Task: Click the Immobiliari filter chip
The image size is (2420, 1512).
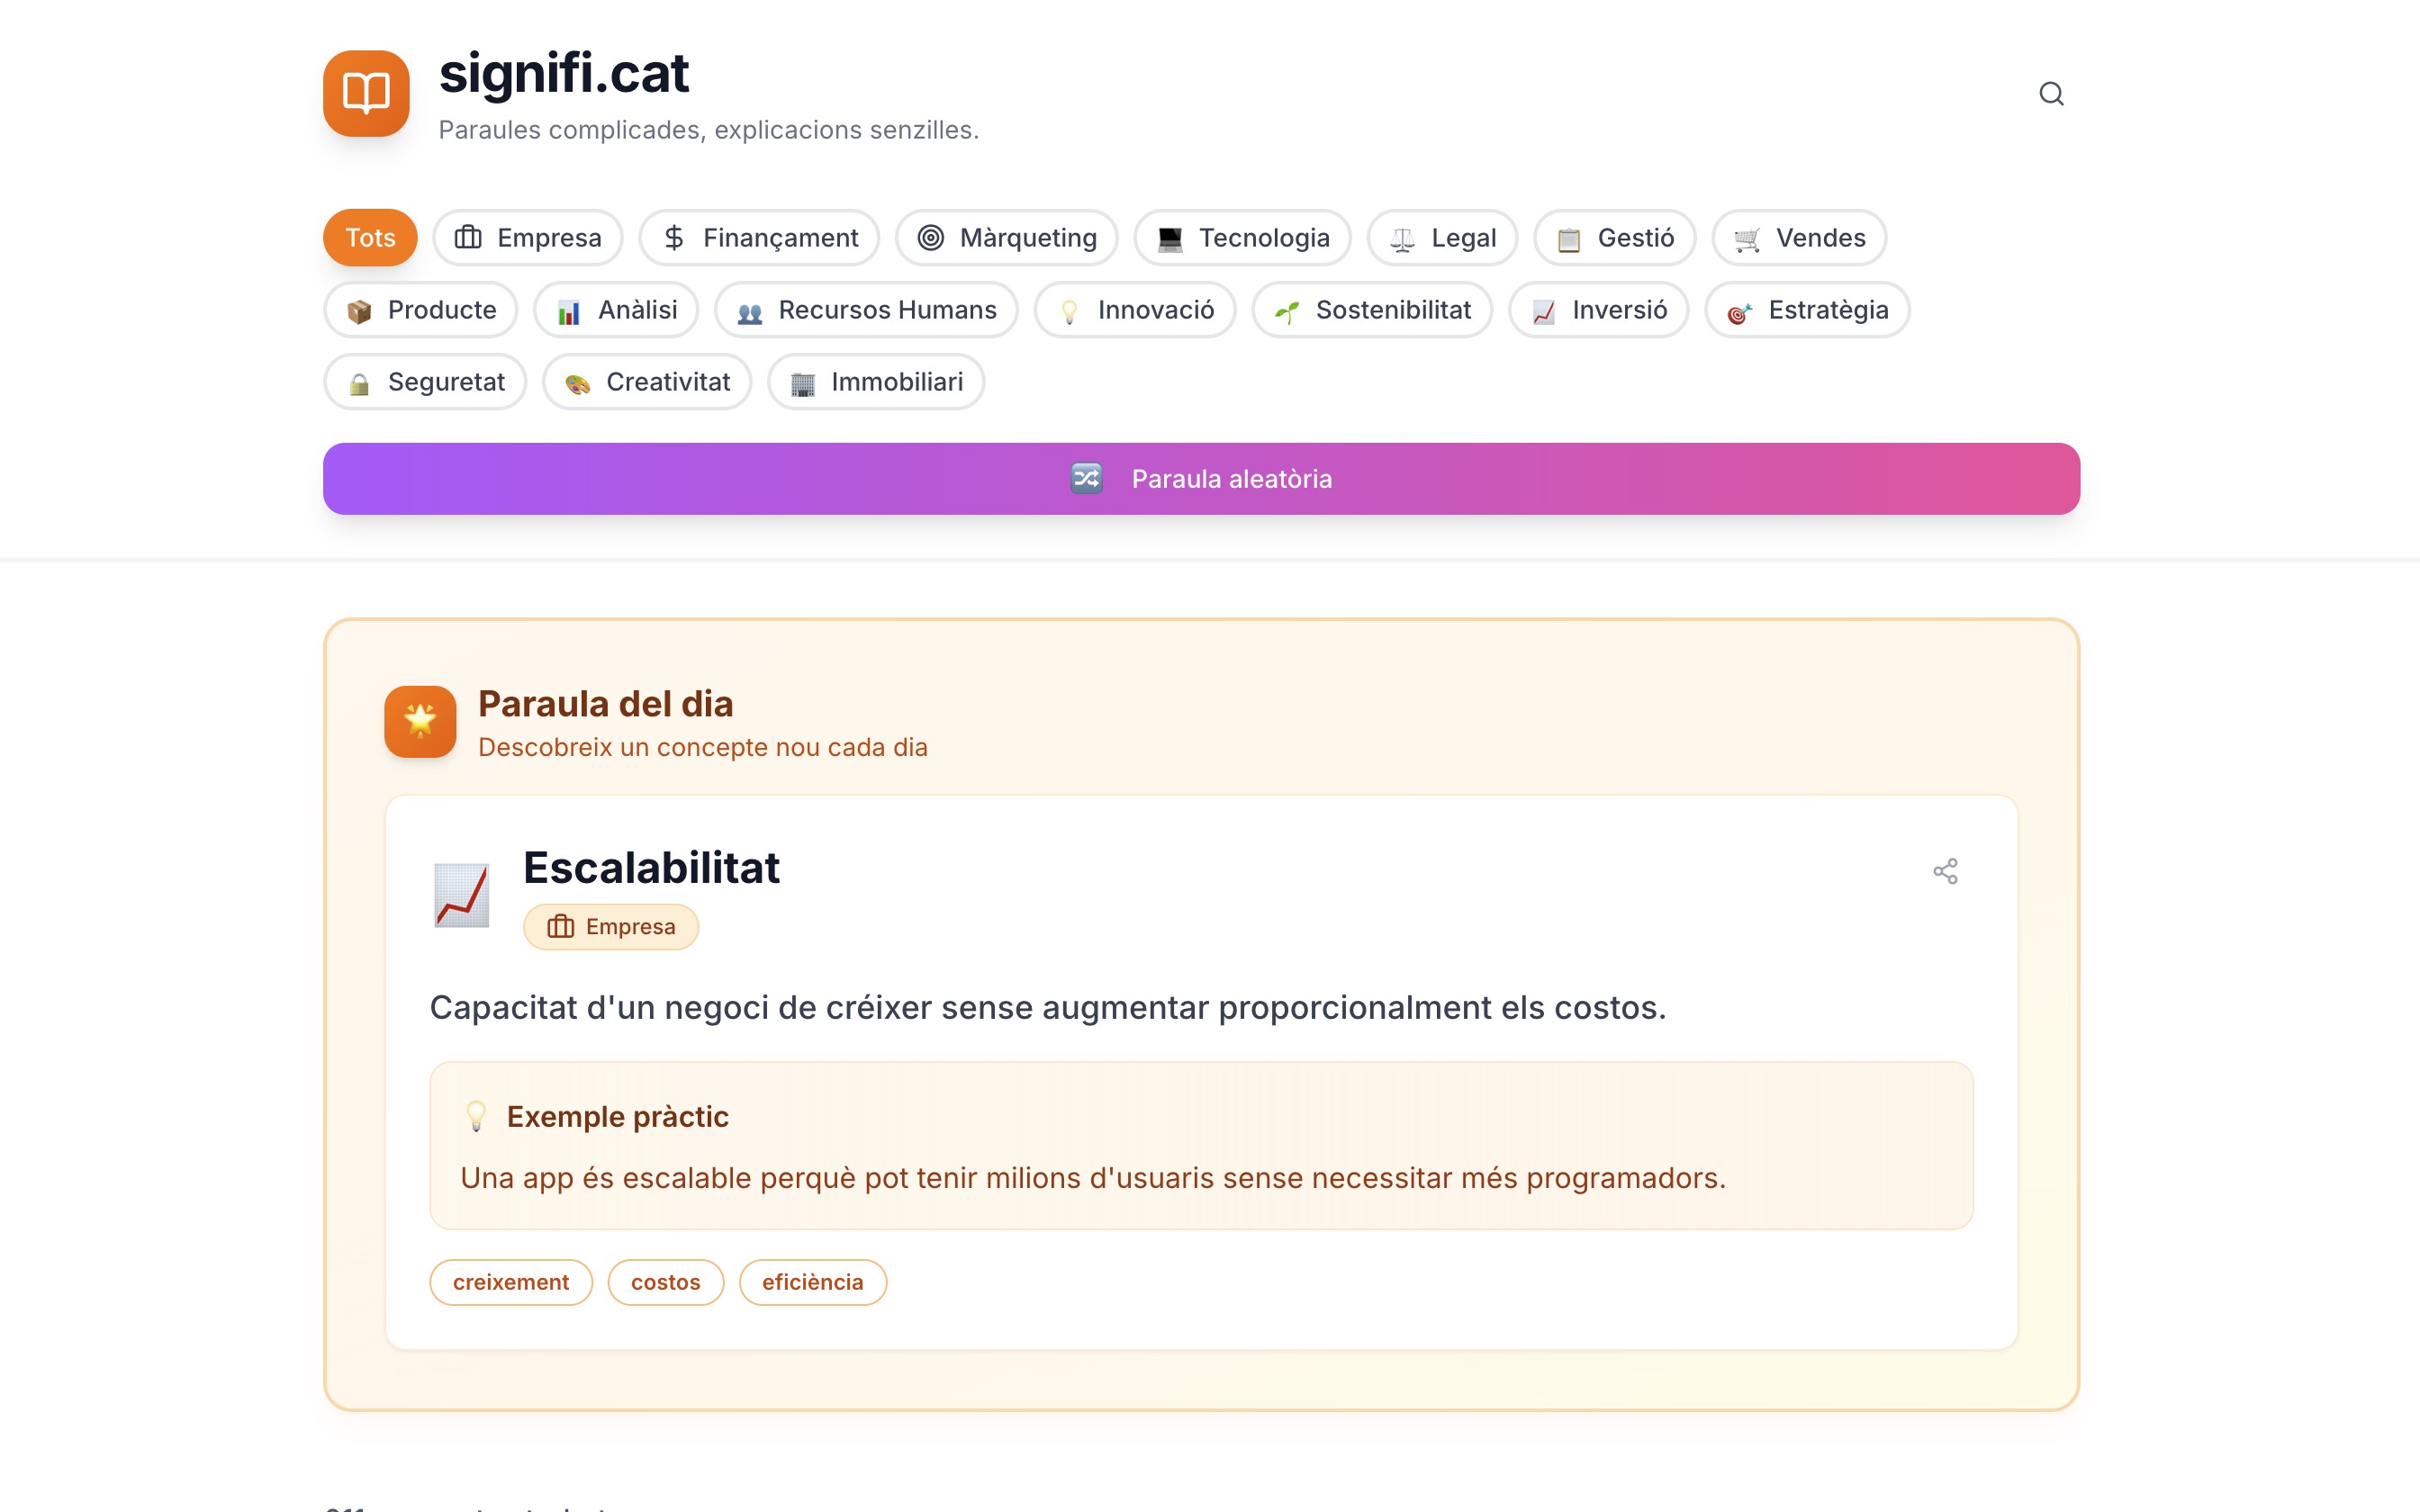Action: pos(875,381)
